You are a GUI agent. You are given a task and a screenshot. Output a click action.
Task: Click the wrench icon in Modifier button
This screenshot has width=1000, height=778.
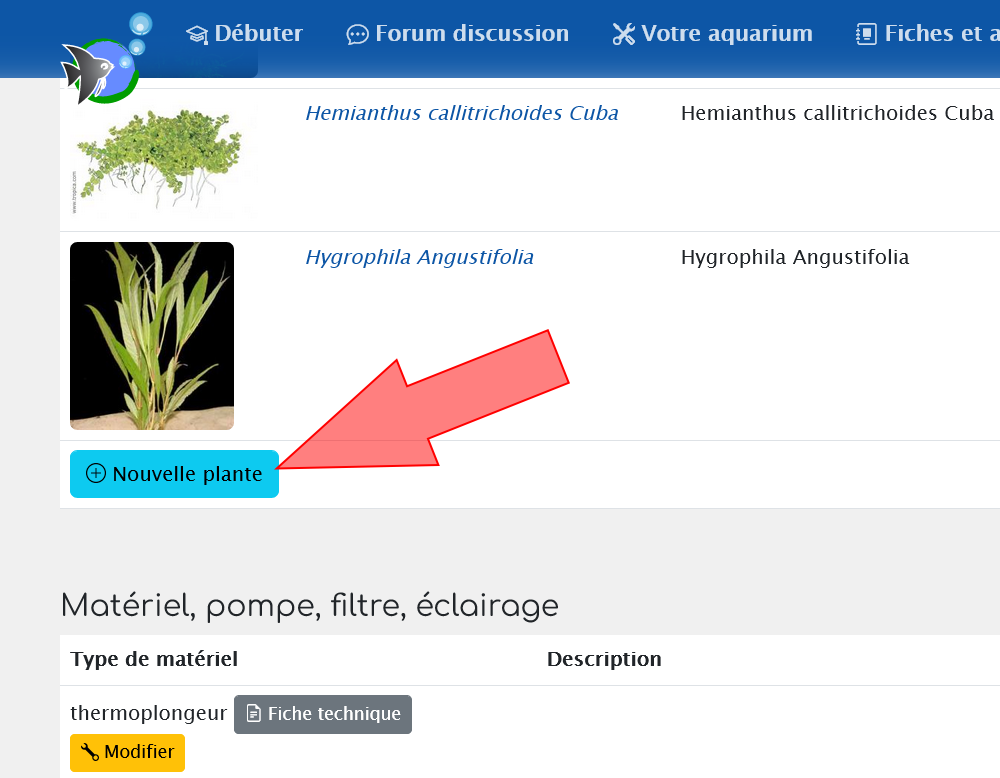coord(90,752)
